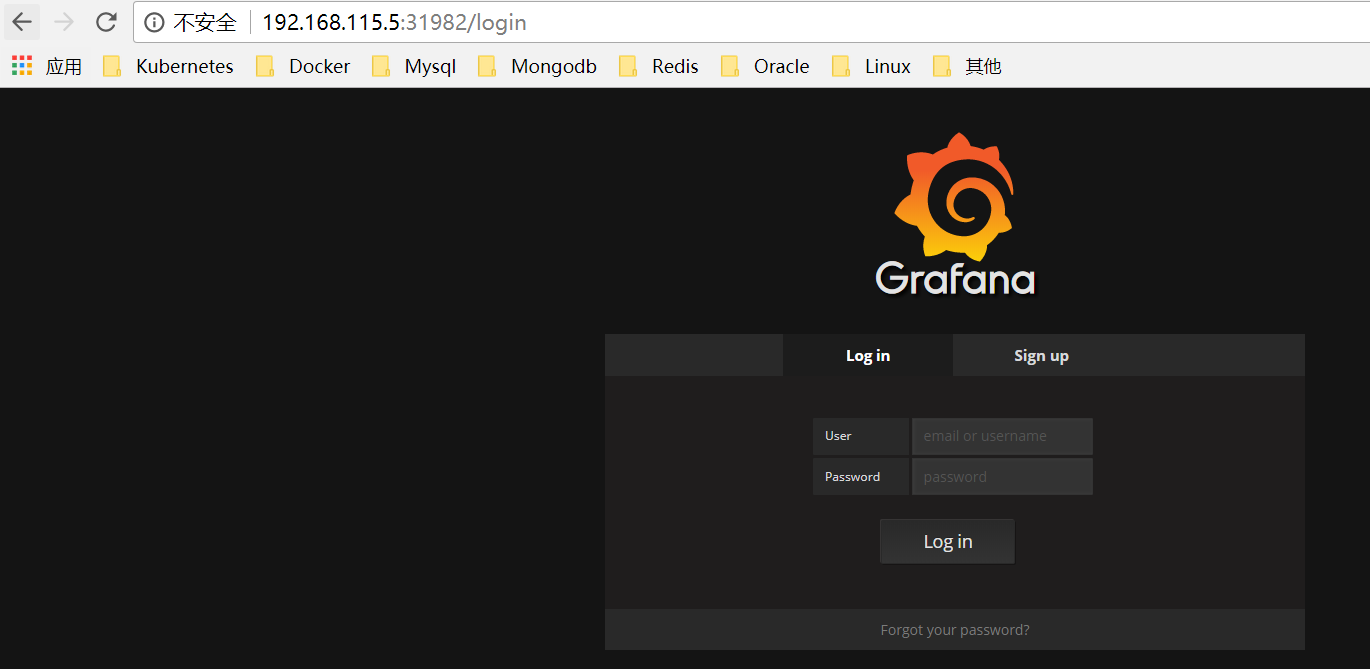
Task: Click the 不安全 security label
Action: [x=205, y=22]
